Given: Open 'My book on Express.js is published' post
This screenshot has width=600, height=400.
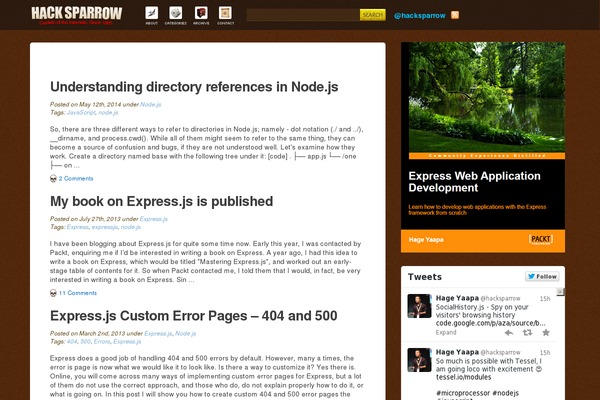Looking at the screenshot, I should tap(161, 201).
